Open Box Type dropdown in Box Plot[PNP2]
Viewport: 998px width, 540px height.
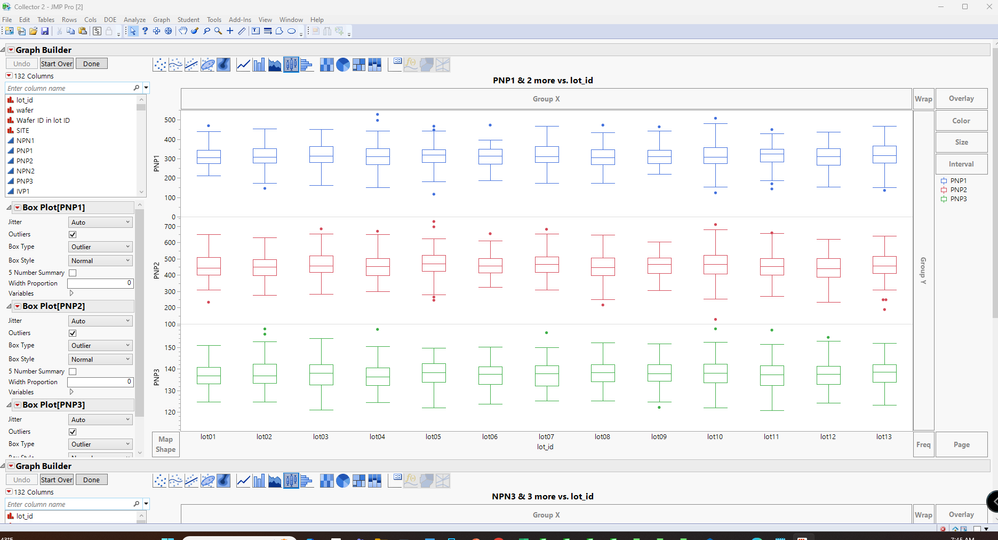pyautogui.click(x=100, y=345)
